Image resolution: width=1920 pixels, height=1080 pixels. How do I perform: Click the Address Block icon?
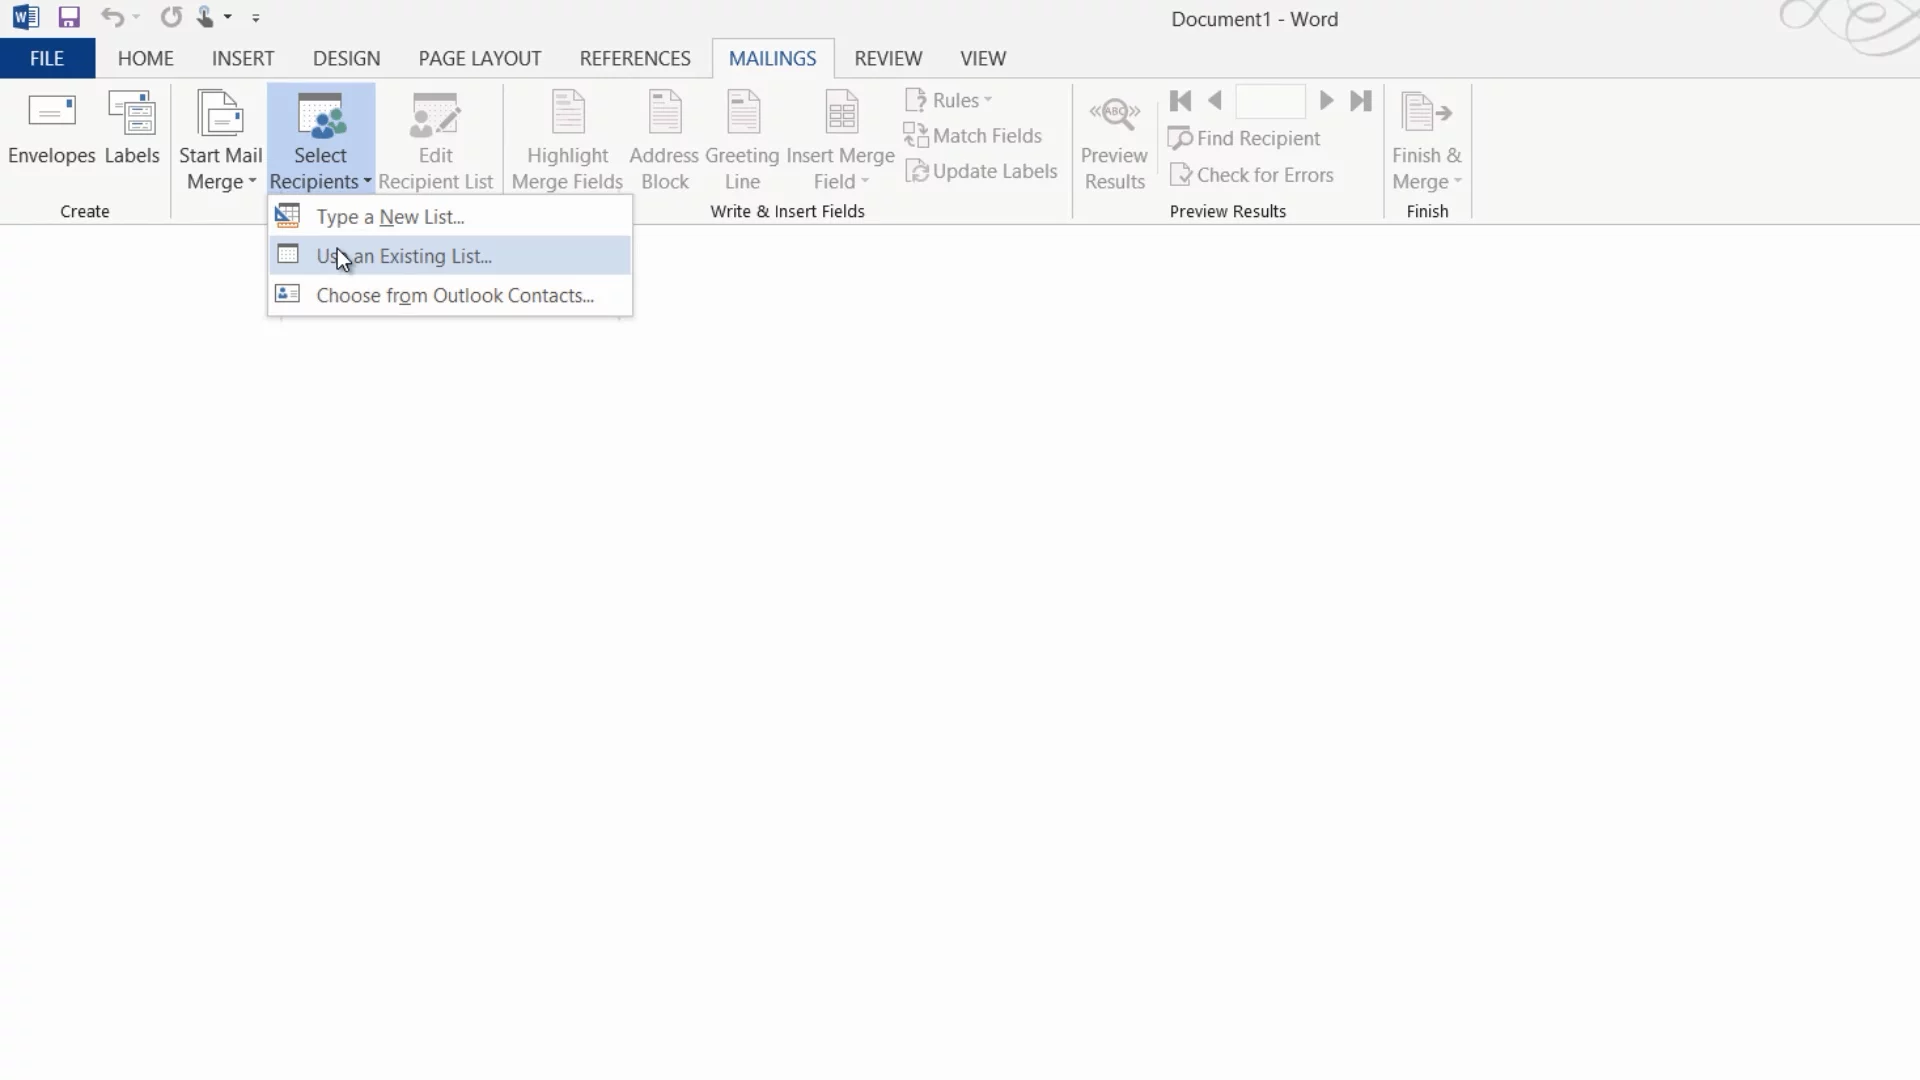click(664, 114)
